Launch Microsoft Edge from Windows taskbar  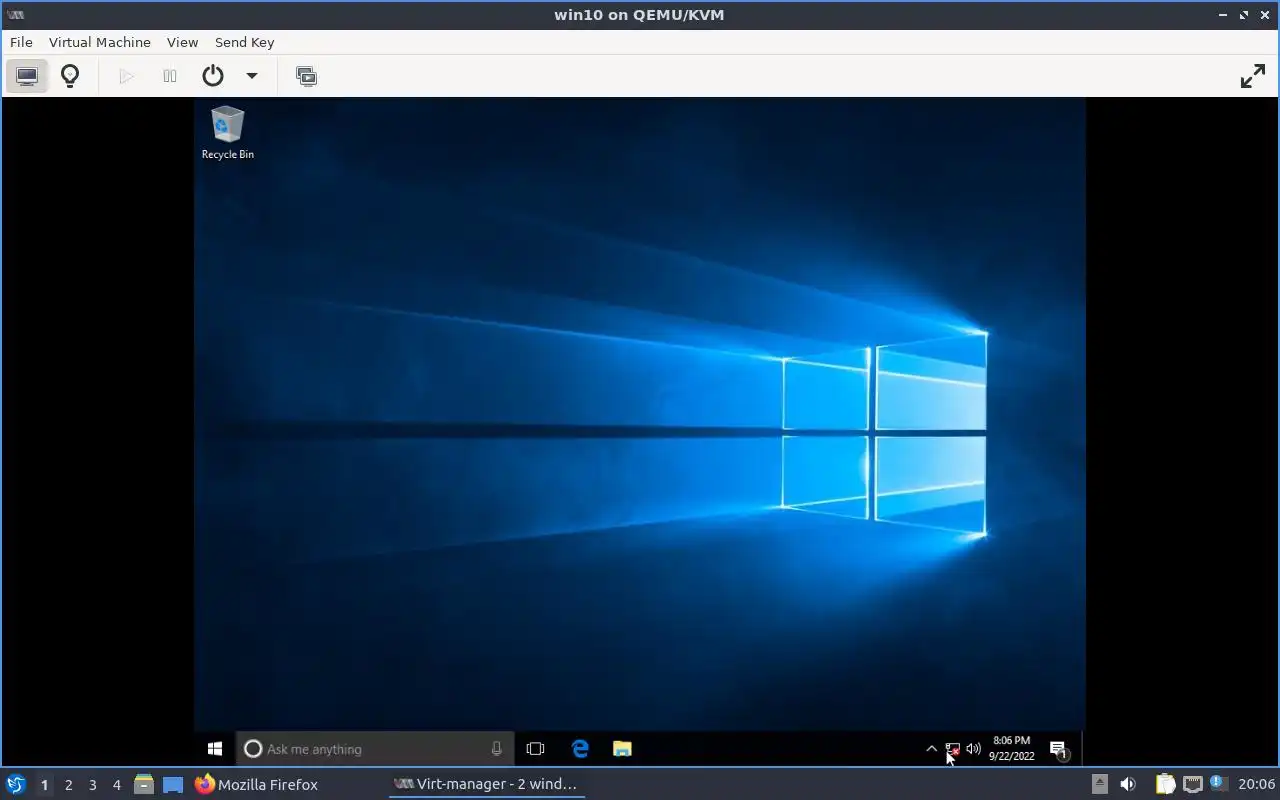(580, 749)
